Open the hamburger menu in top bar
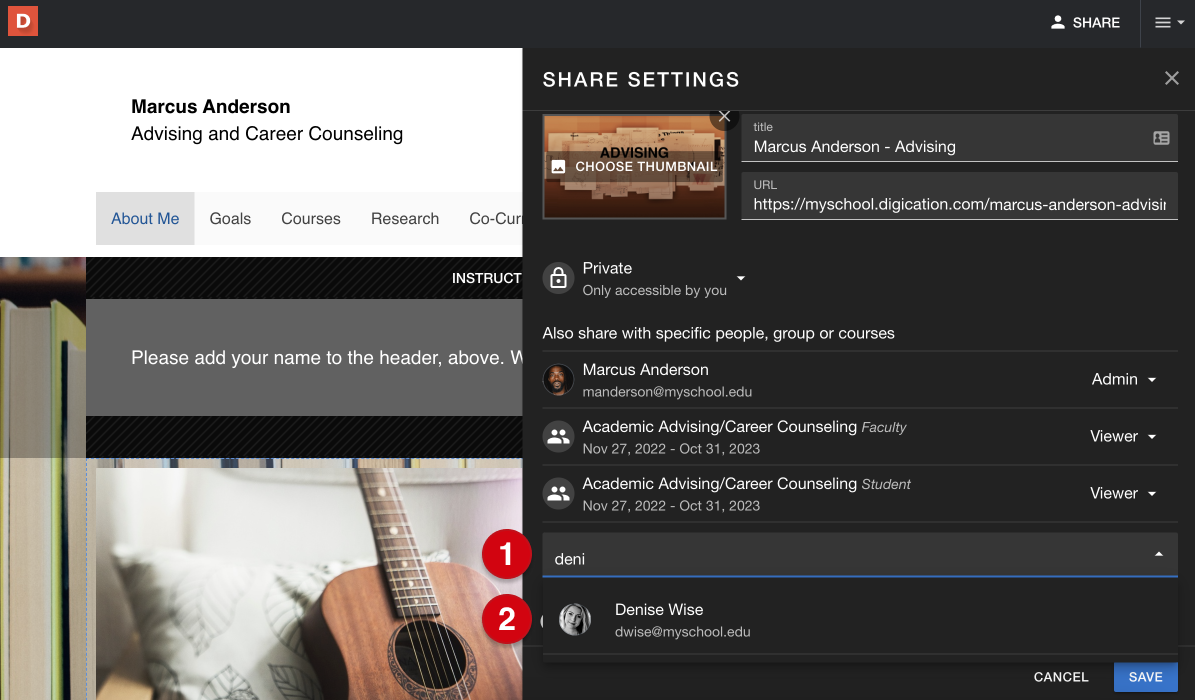 point(1168,23)
